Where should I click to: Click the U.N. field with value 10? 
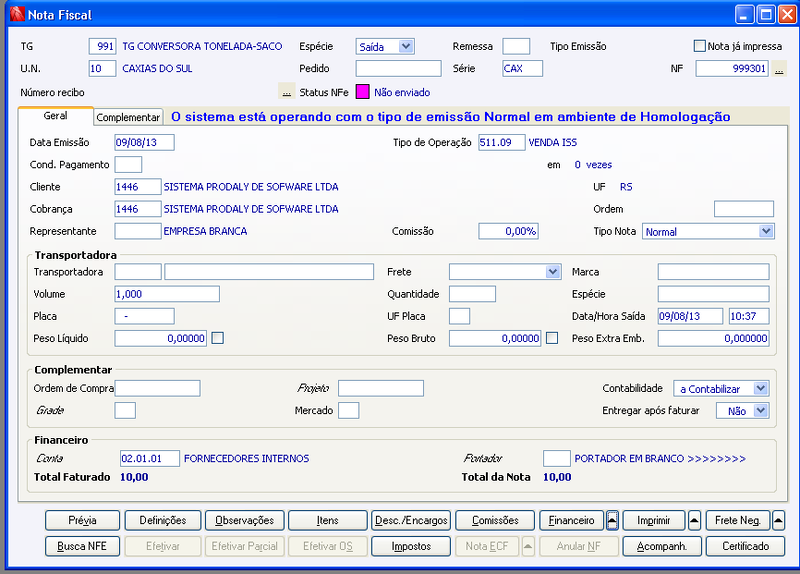click(103, 68)
